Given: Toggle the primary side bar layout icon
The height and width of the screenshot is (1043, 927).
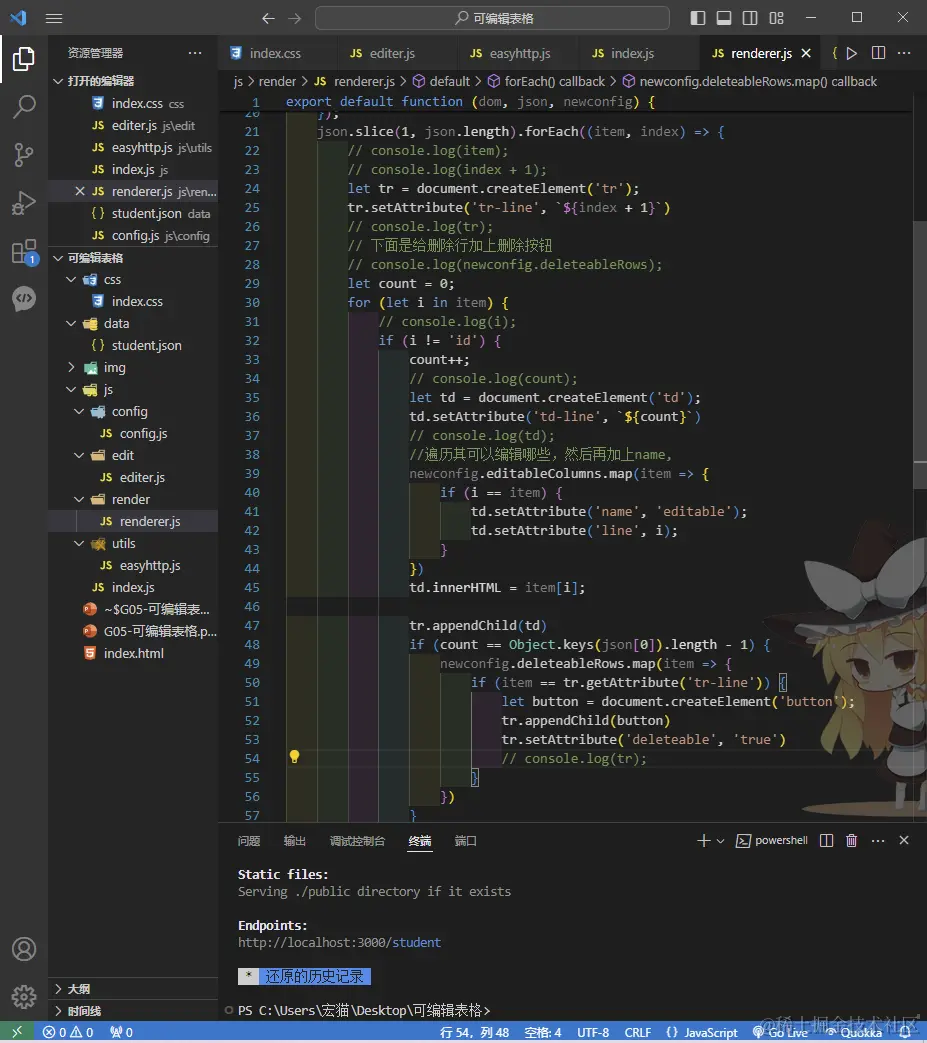Looking at the screenshot, I should pyautogui.click(x=698, y=18).
